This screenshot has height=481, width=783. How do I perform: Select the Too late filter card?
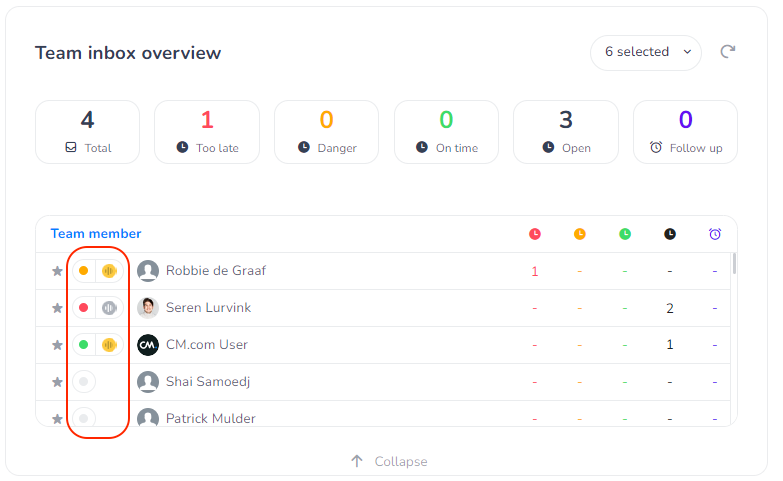(x=207, y=132)
